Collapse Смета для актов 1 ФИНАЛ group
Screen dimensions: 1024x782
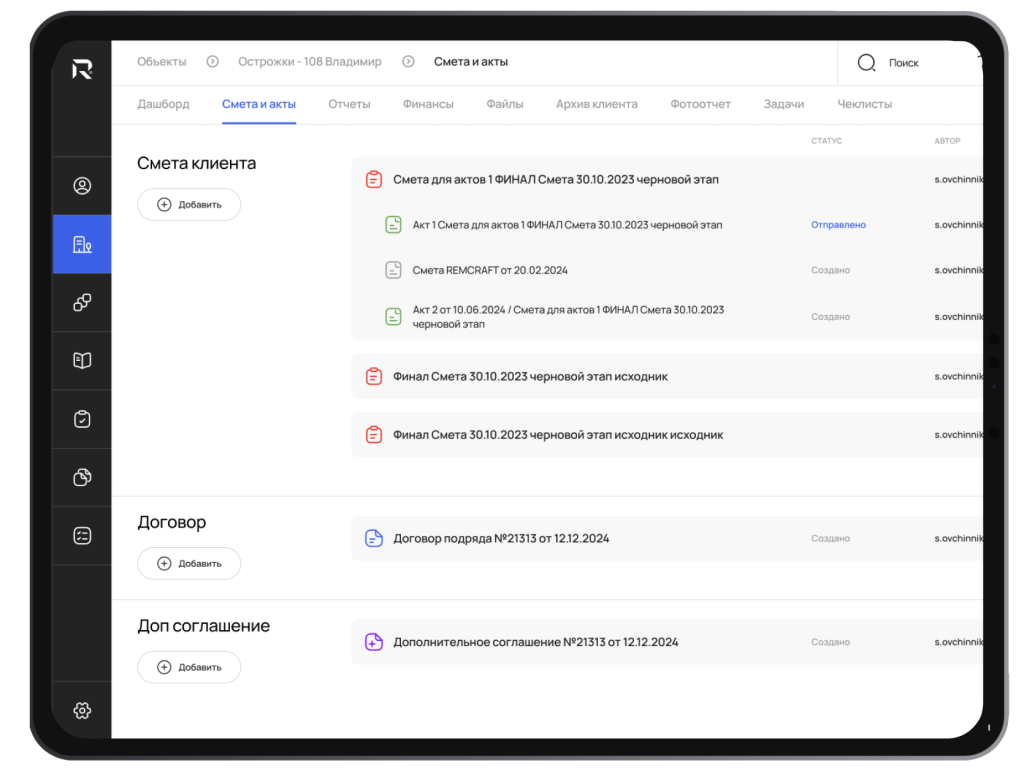tap(555, 180)
